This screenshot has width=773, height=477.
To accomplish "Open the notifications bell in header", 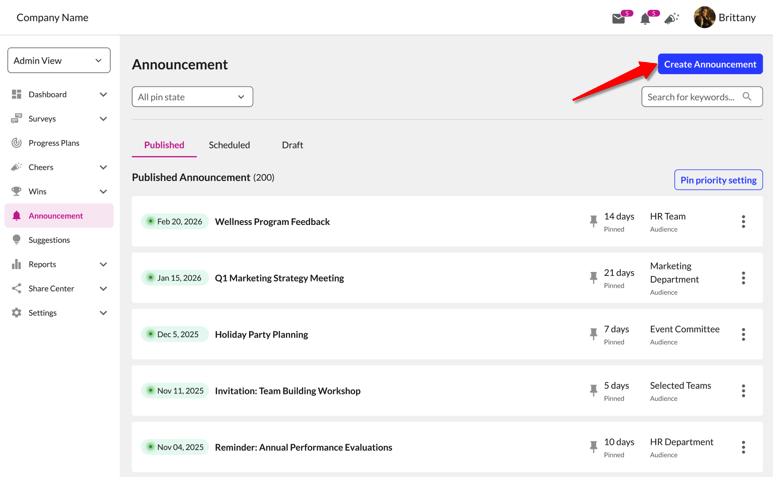I will (645, 19).
